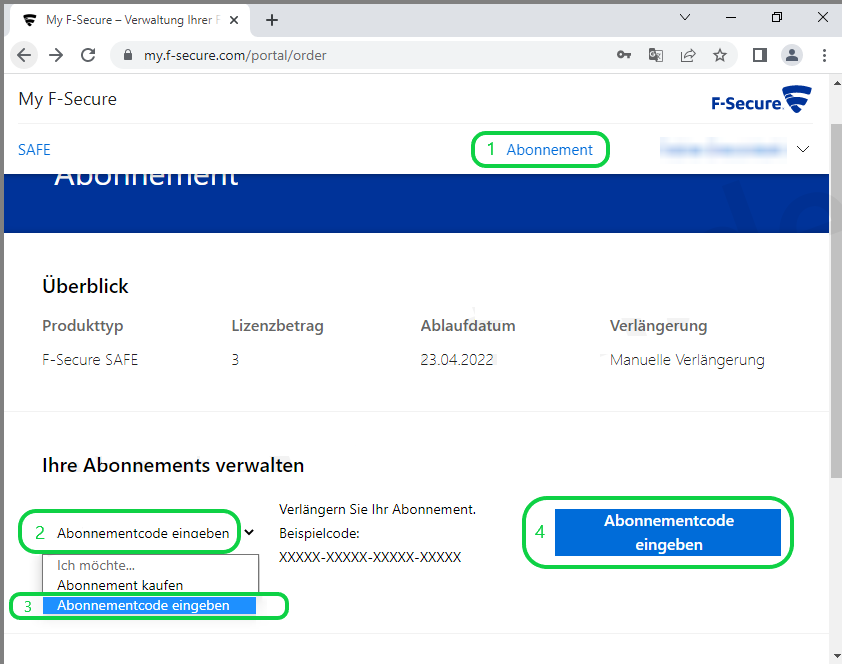Click the 'Ihre Abonnements verwalten' heading
This screenshot has width=842, height=664.
(173, 465)
